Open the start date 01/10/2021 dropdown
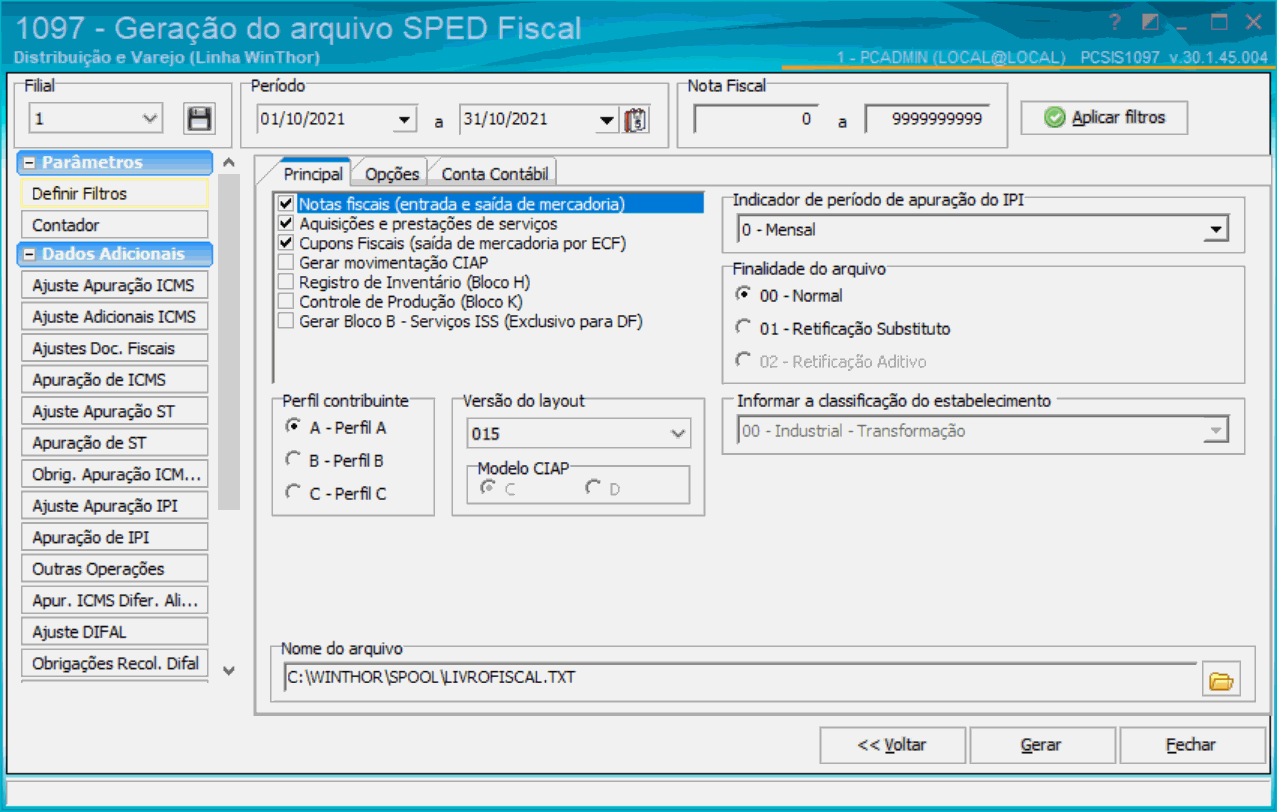 point(404,120)
